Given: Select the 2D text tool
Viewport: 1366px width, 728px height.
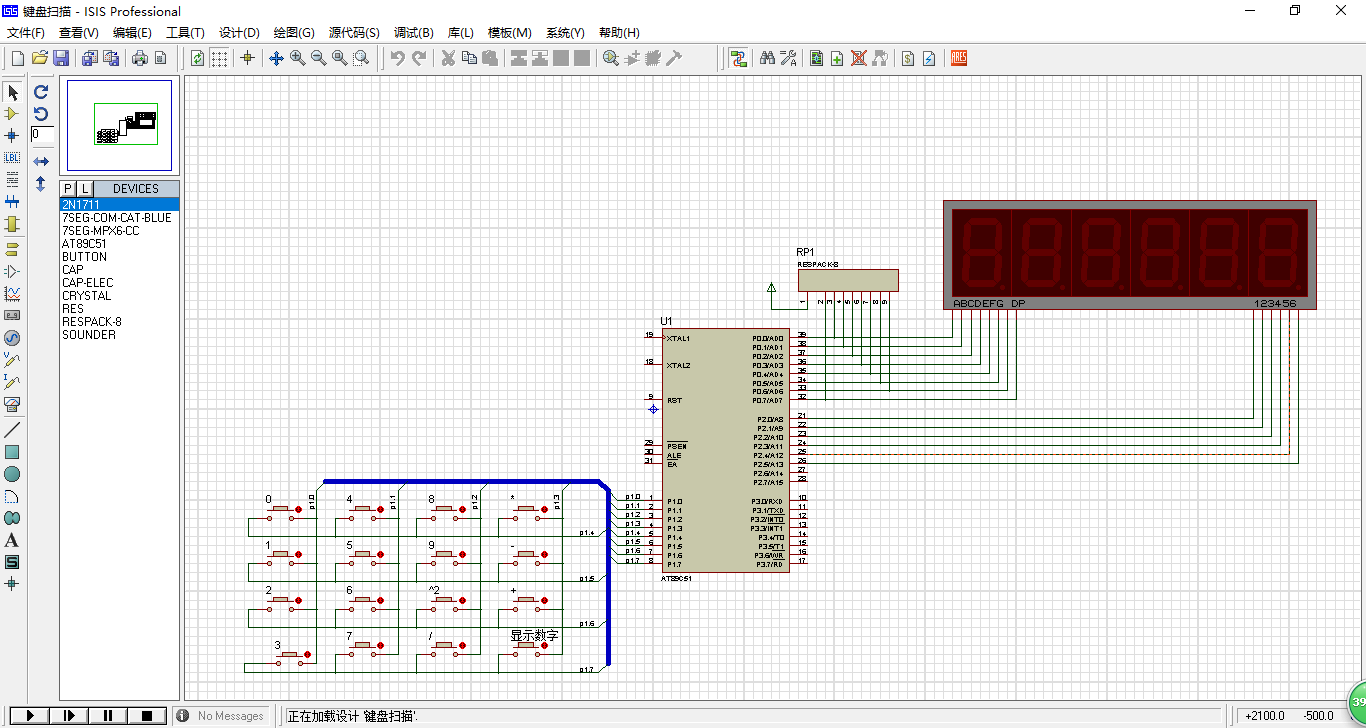Looking at the screenshot, I should 12,540.
